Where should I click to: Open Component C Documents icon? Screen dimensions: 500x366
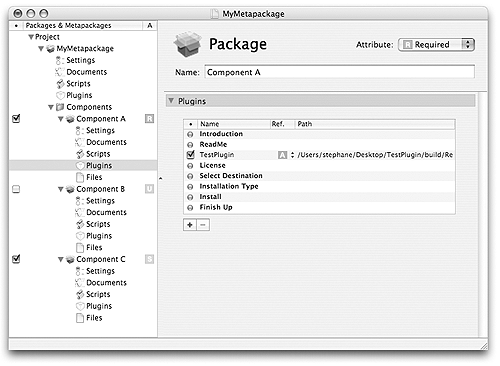click(79, 283)
